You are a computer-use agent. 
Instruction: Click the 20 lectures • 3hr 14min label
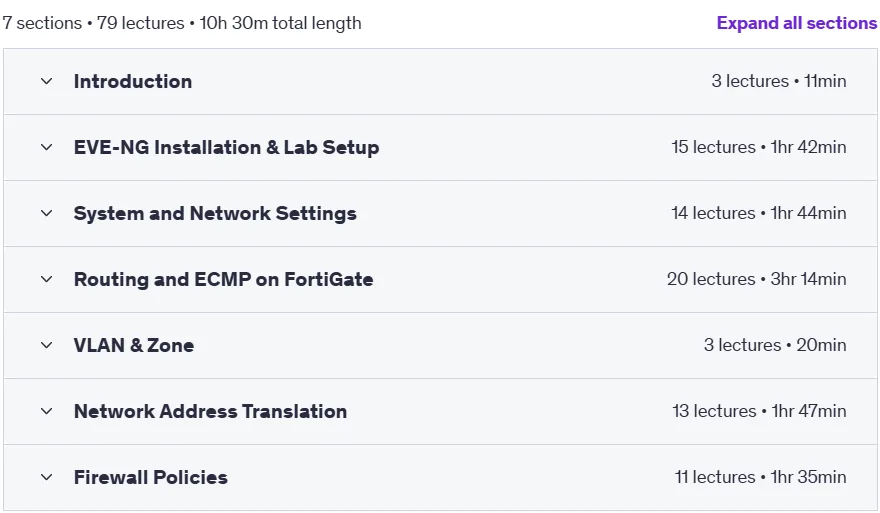tap(757, 279)
